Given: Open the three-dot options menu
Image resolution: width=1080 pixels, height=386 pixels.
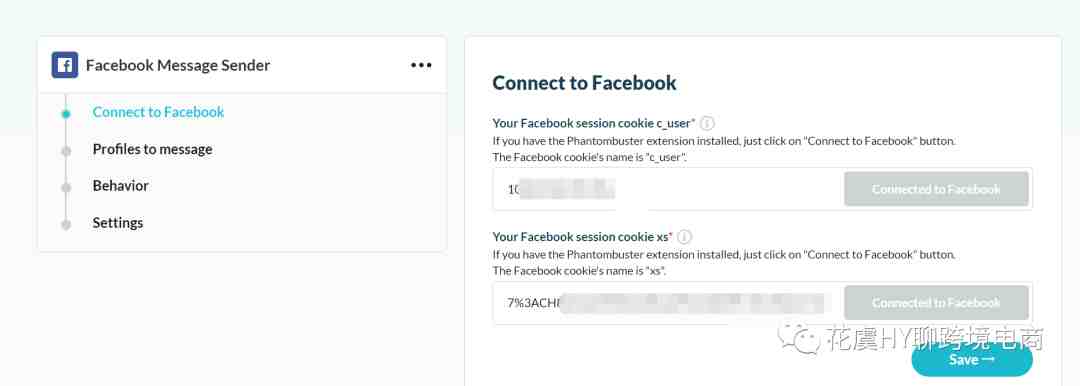Looking at the screenshot, I should (x=421, y=65).
